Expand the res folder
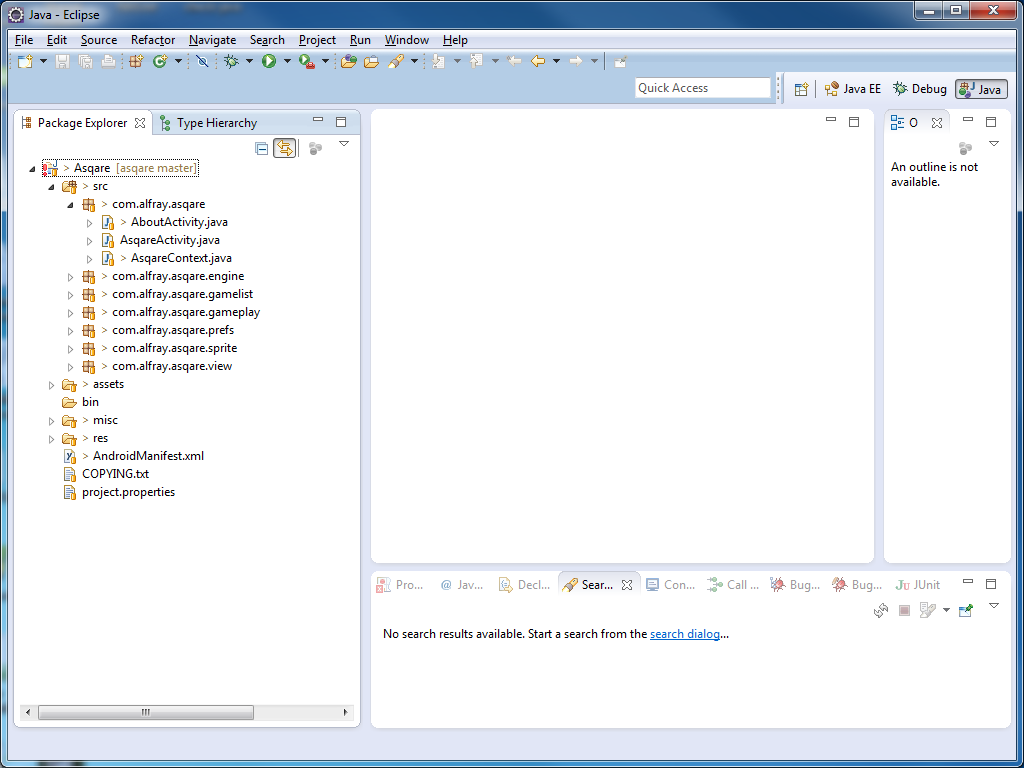This screenshot has height=768, width=1024. click(x=52, y=439)
